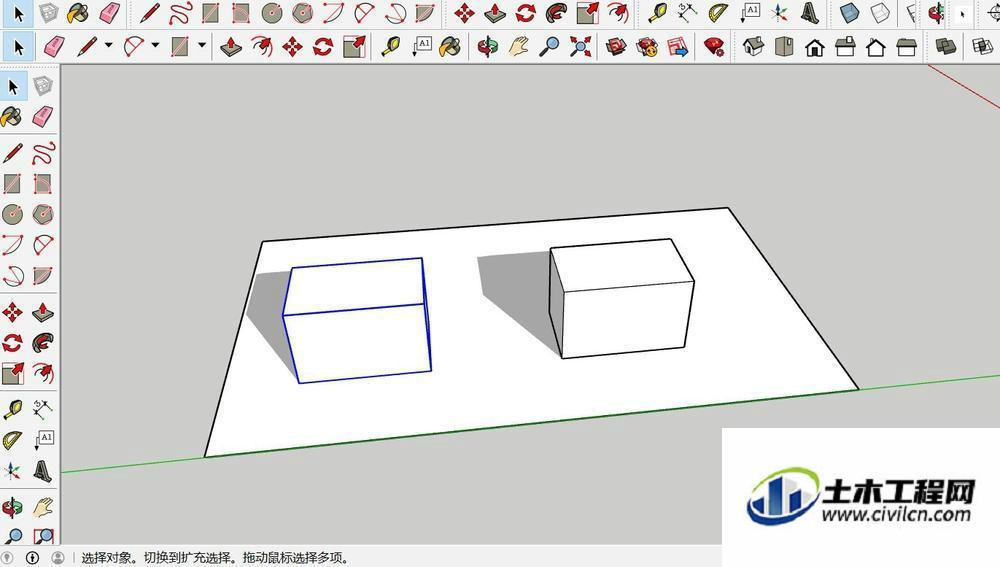Choose the 3D Text tool in top toolbar row
The height and width of the screenshot is (567, 1000).
point(809,13)
